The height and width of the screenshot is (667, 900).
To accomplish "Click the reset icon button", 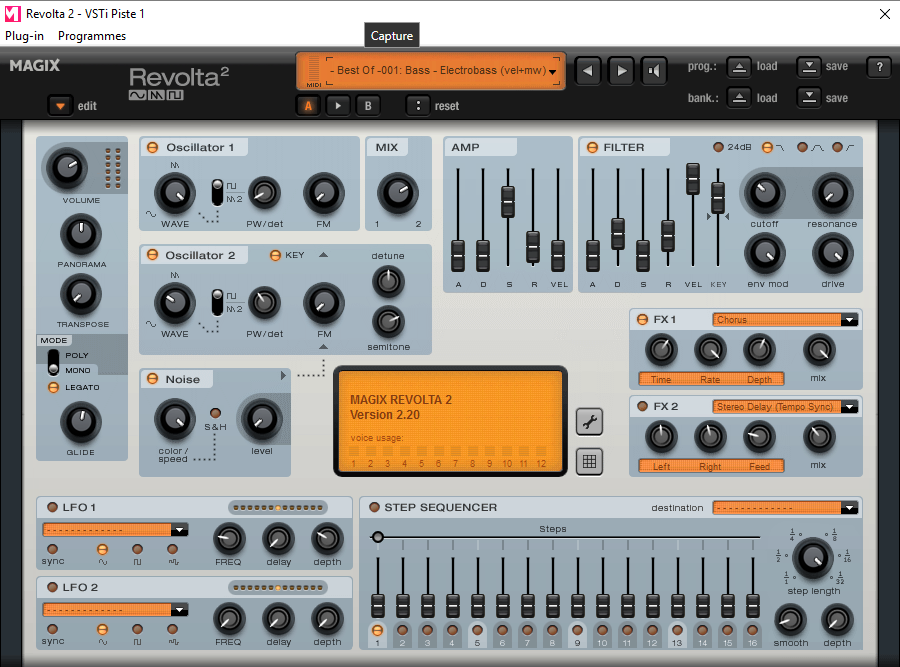I will 418,106.
